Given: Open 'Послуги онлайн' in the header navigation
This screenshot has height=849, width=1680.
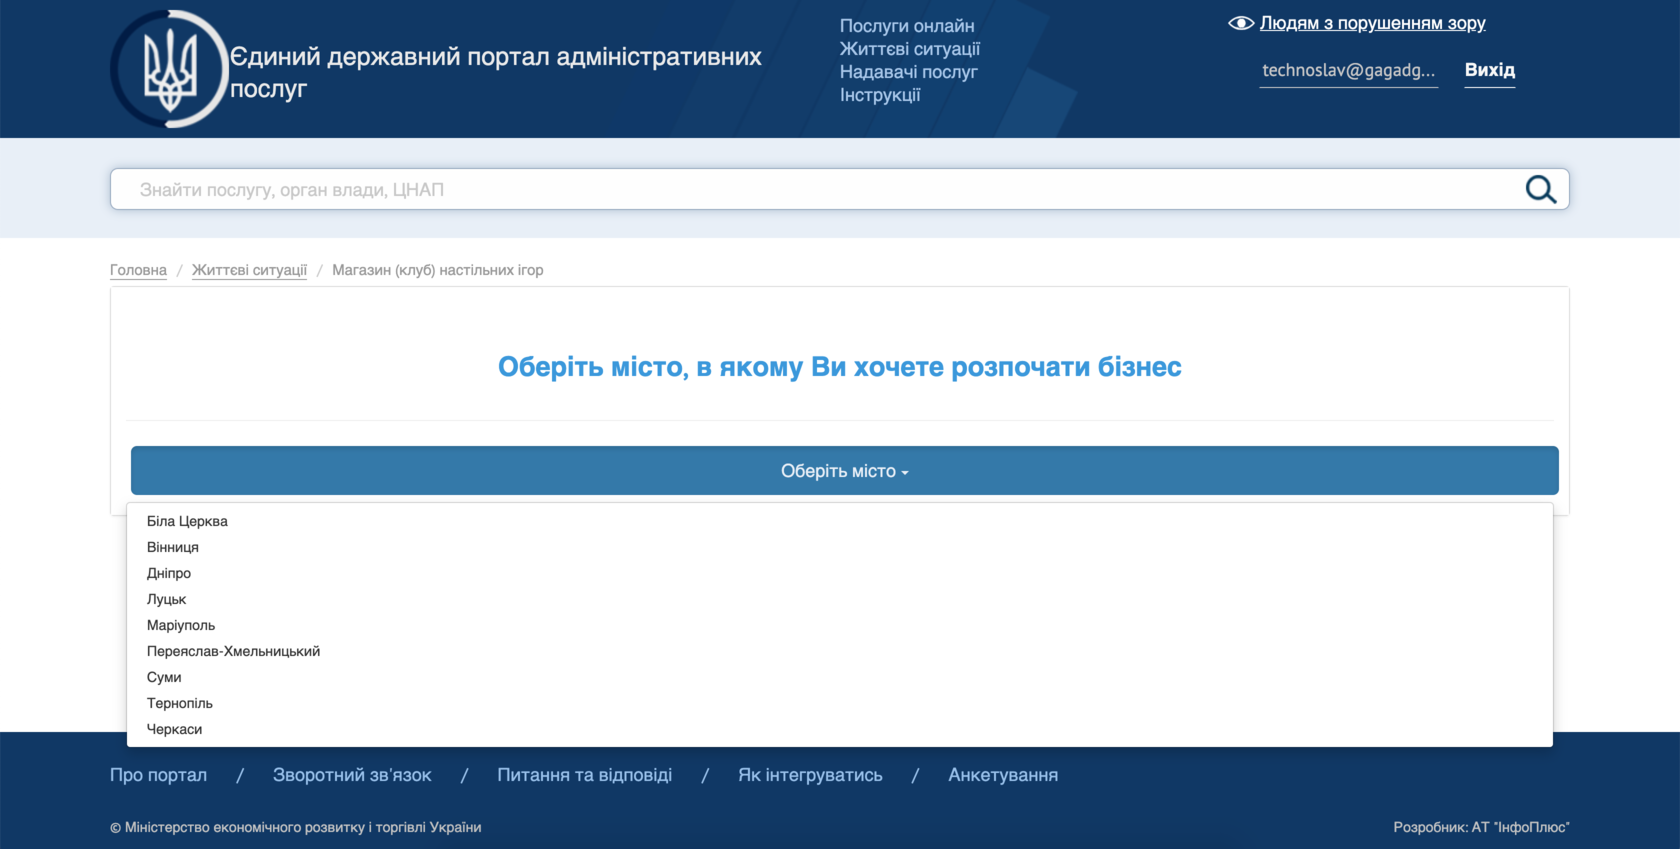Looking at the screenshot, I should pyautogui.click(x=907, y=26).
